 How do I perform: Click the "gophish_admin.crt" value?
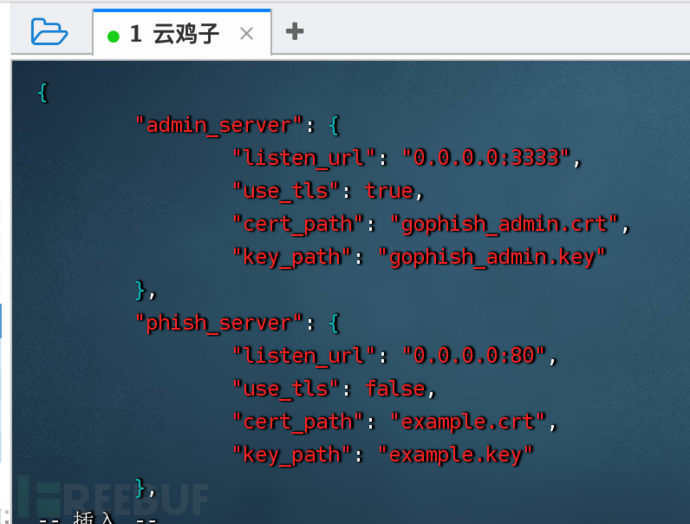[504, 224]
